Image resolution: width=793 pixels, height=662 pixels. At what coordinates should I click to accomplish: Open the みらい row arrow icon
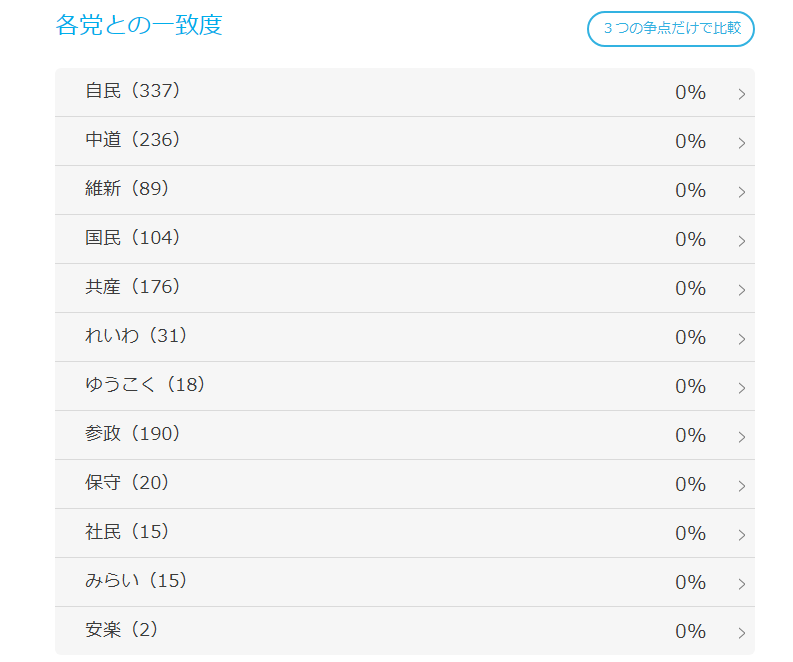click(741, 584)
